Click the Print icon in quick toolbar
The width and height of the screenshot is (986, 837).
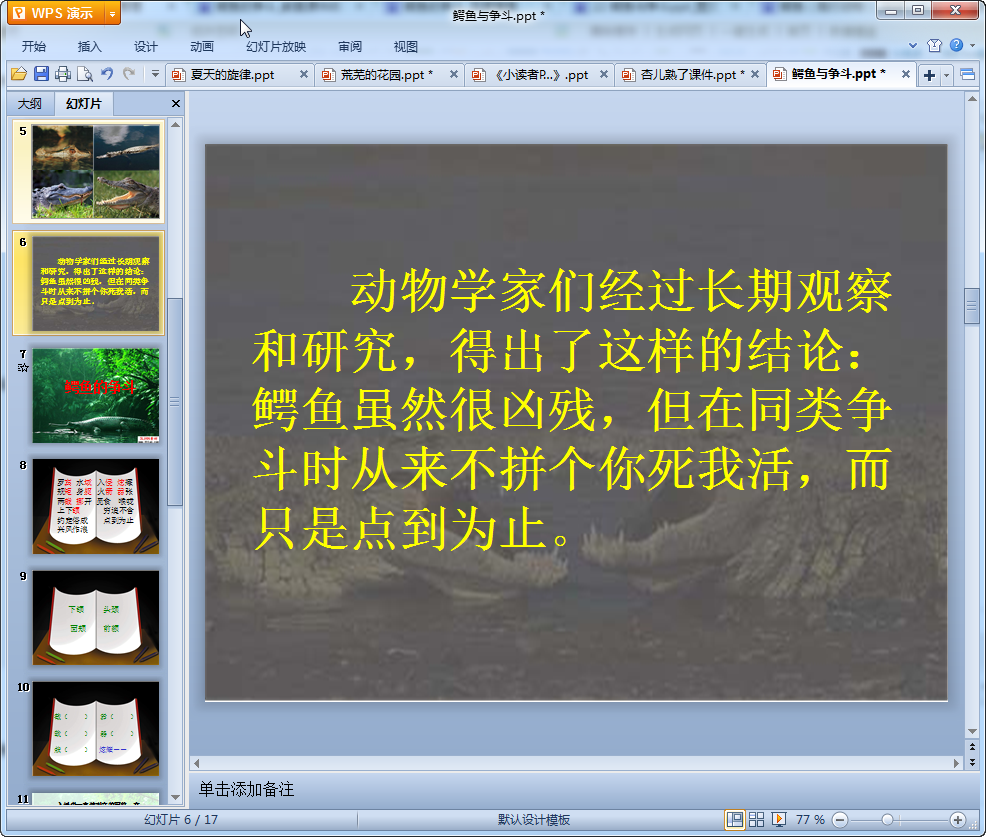[x=63, y=74]
